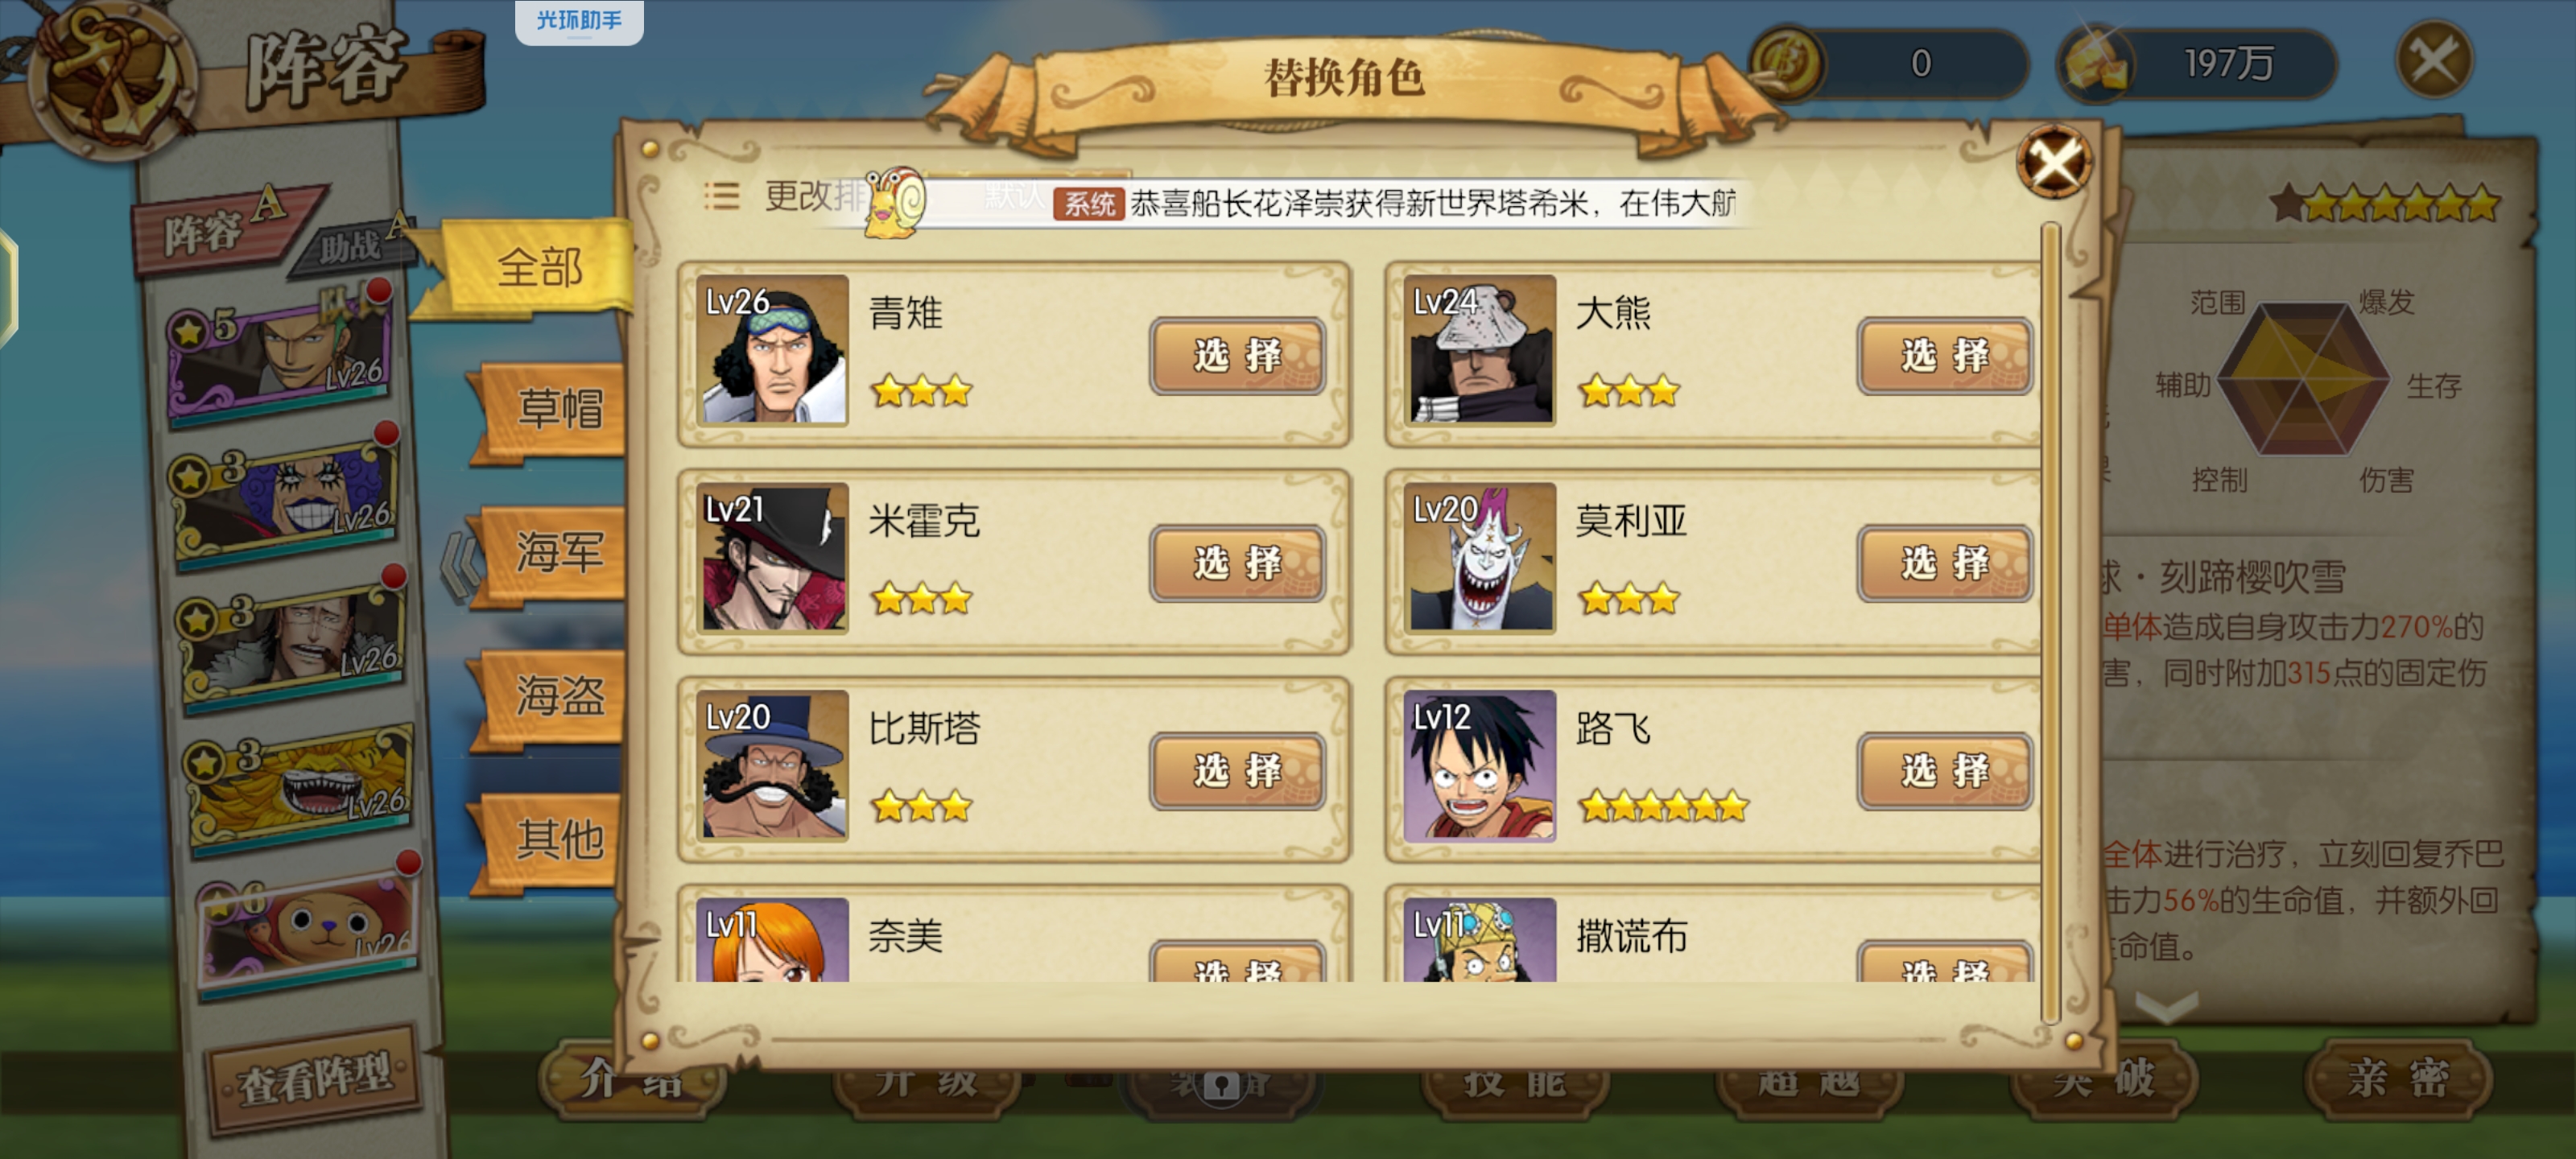Choose 米霍克 with 选择 button
2576x1159 pixels.
1237,563
